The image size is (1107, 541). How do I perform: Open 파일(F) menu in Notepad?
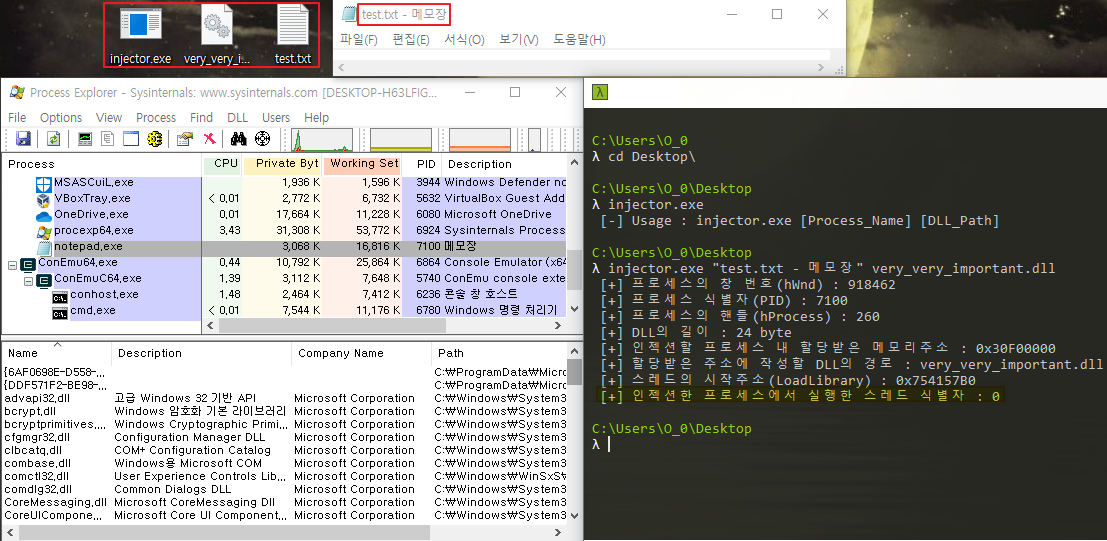point(359,40)
